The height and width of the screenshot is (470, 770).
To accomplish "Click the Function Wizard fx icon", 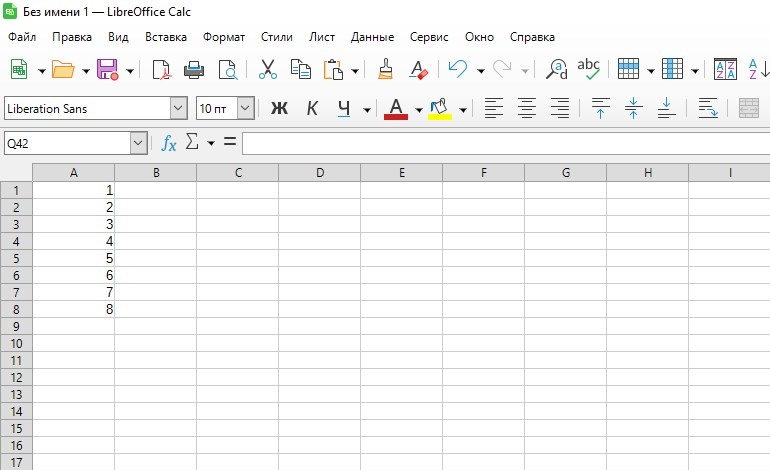I will pyautogui.click(x=169, y=143).
